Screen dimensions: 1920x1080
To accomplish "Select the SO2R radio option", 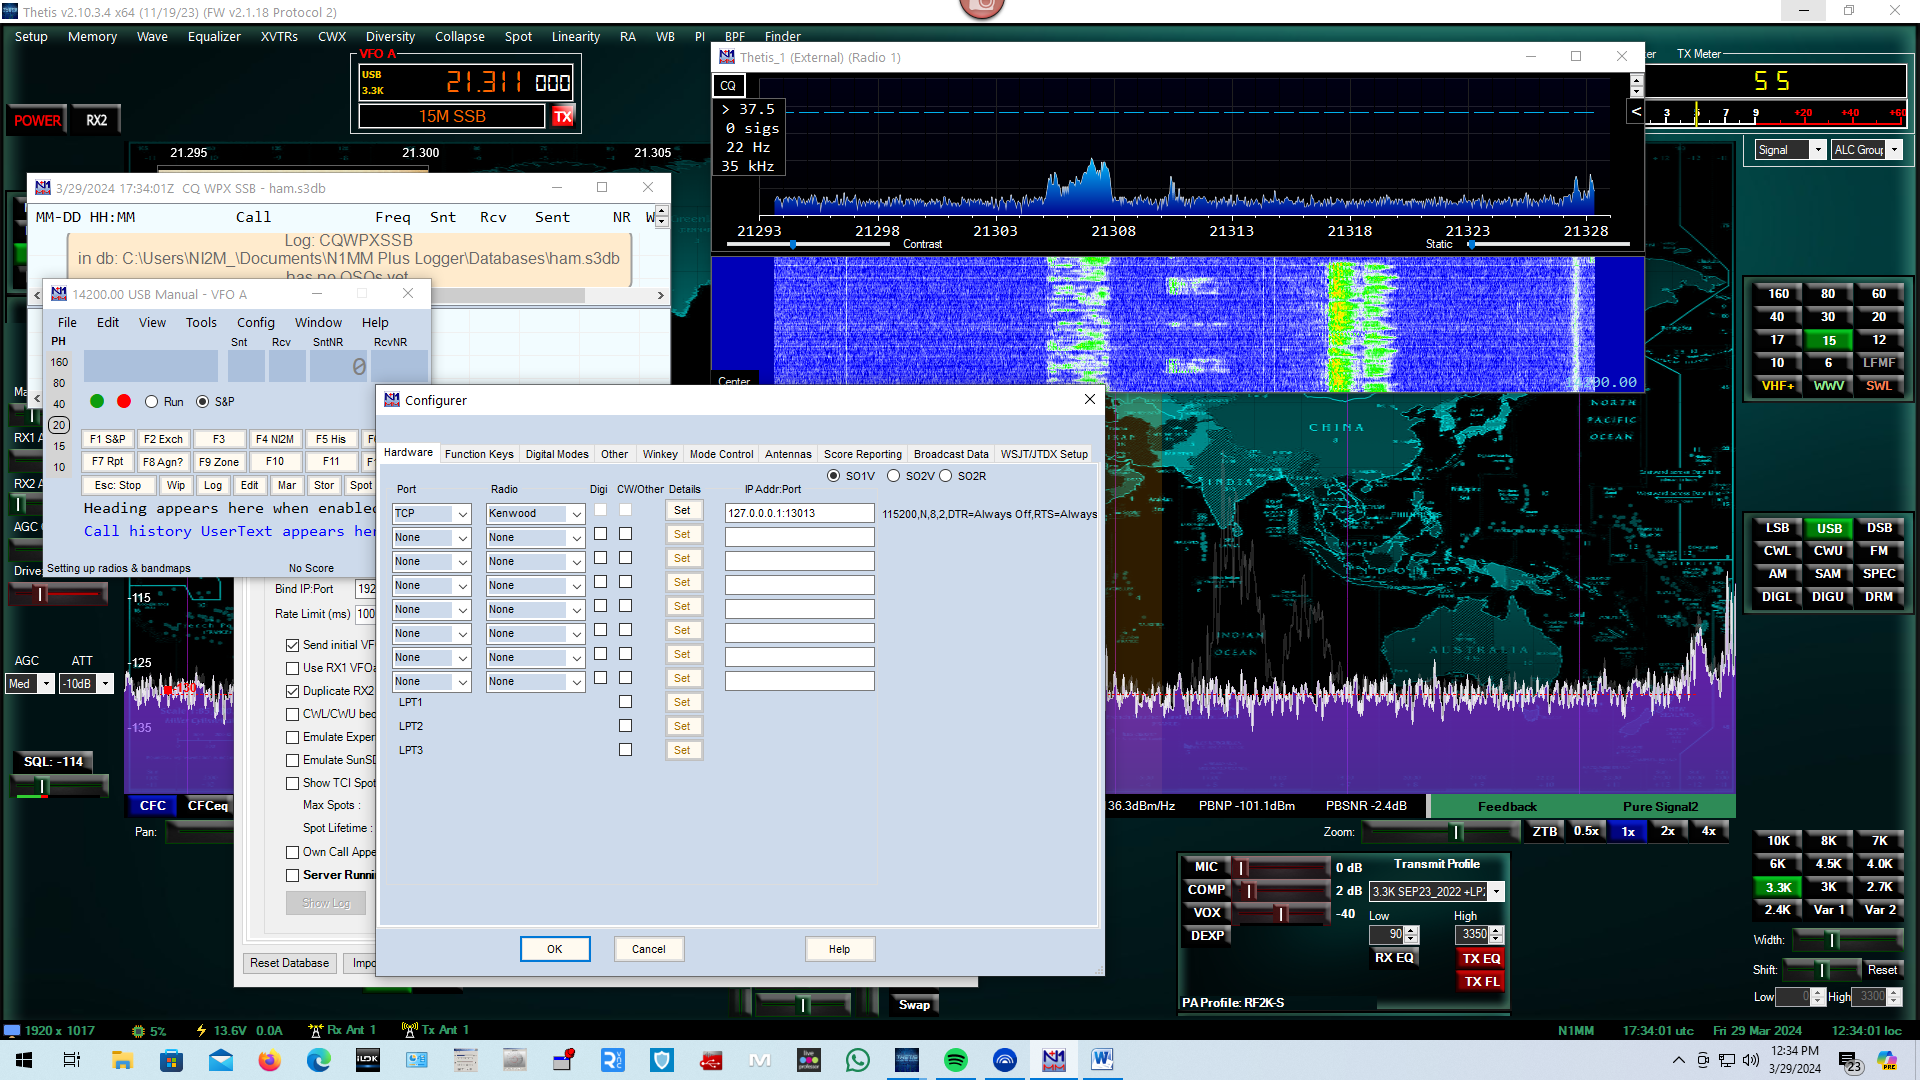I will (945, 476).
